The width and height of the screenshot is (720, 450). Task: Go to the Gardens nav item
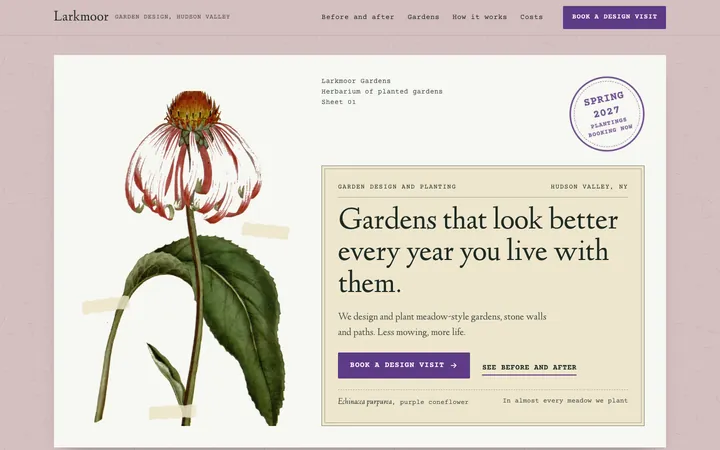click(423, 17)
